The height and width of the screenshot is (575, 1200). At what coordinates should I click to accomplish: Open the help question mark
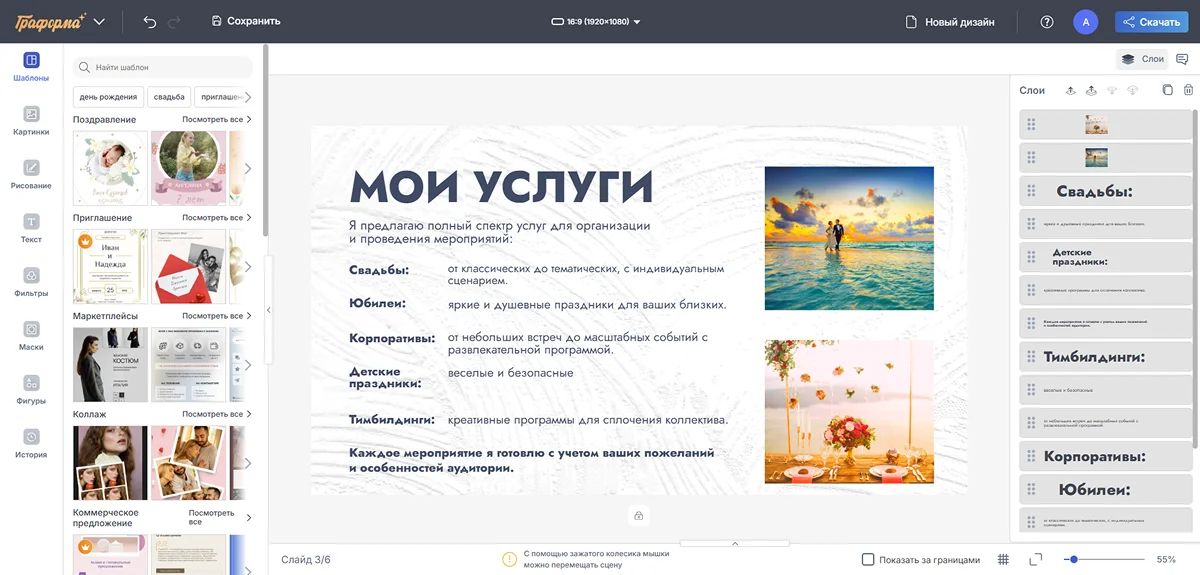(1047, 22)
